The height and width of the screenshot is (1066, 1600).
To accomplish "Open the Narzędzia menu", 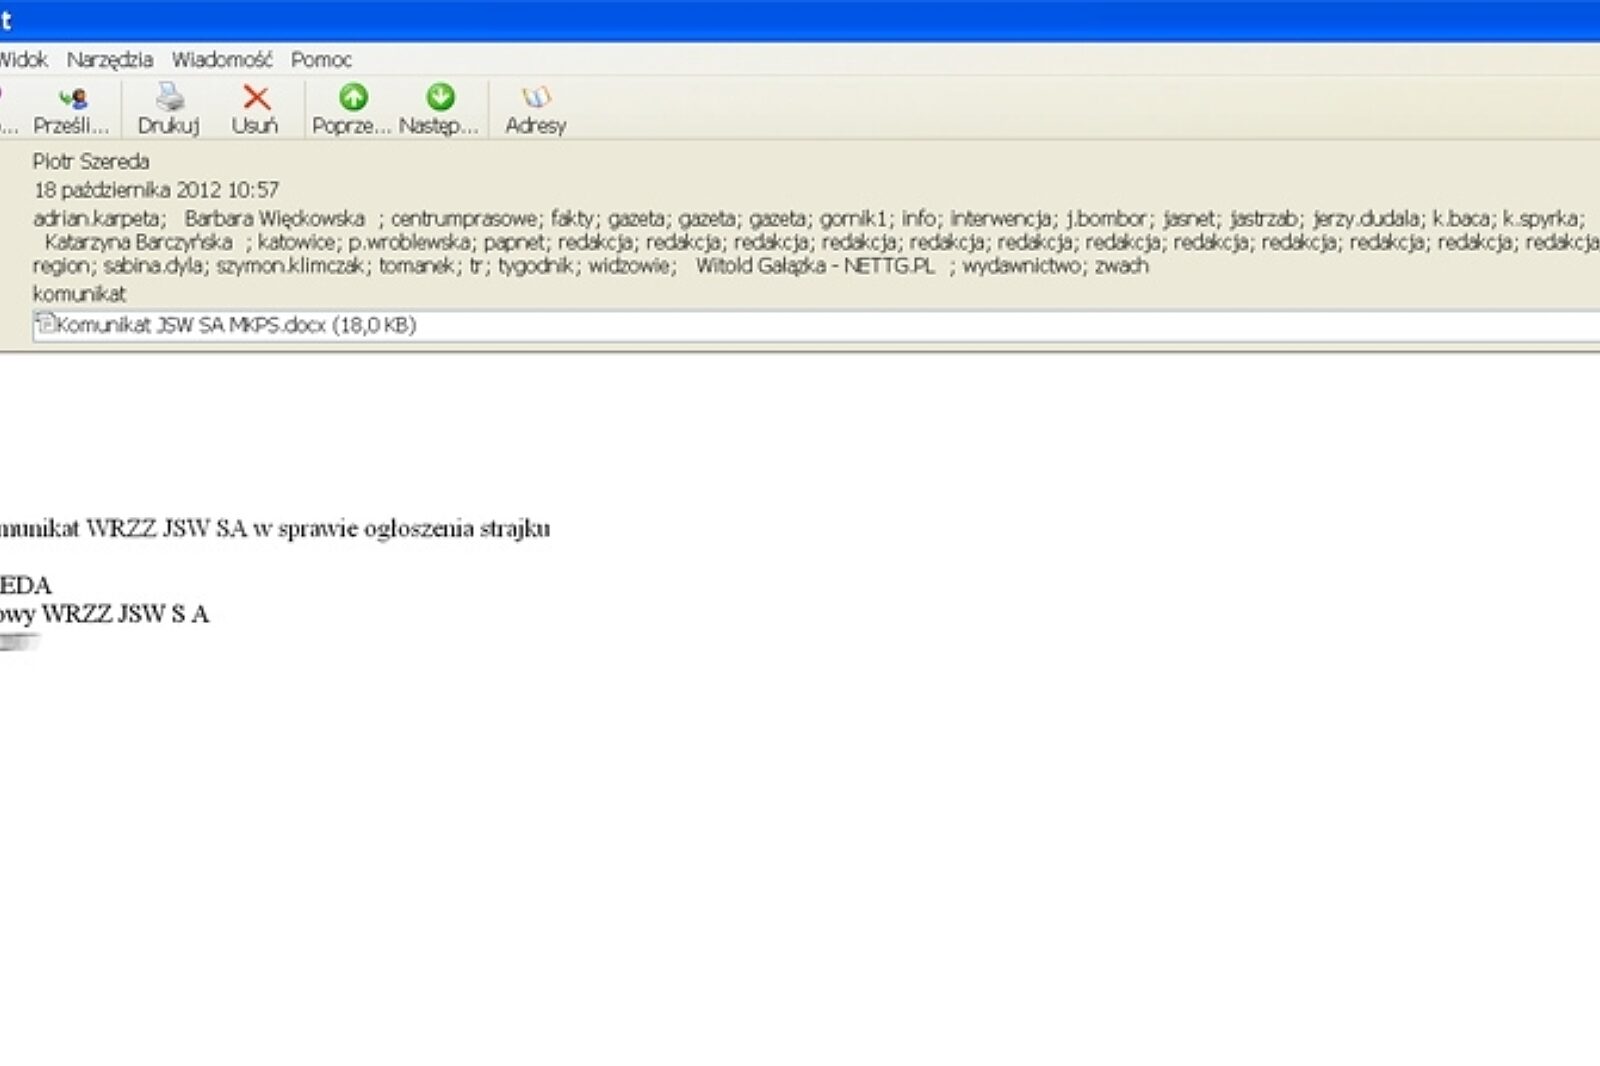I will 109,60.
